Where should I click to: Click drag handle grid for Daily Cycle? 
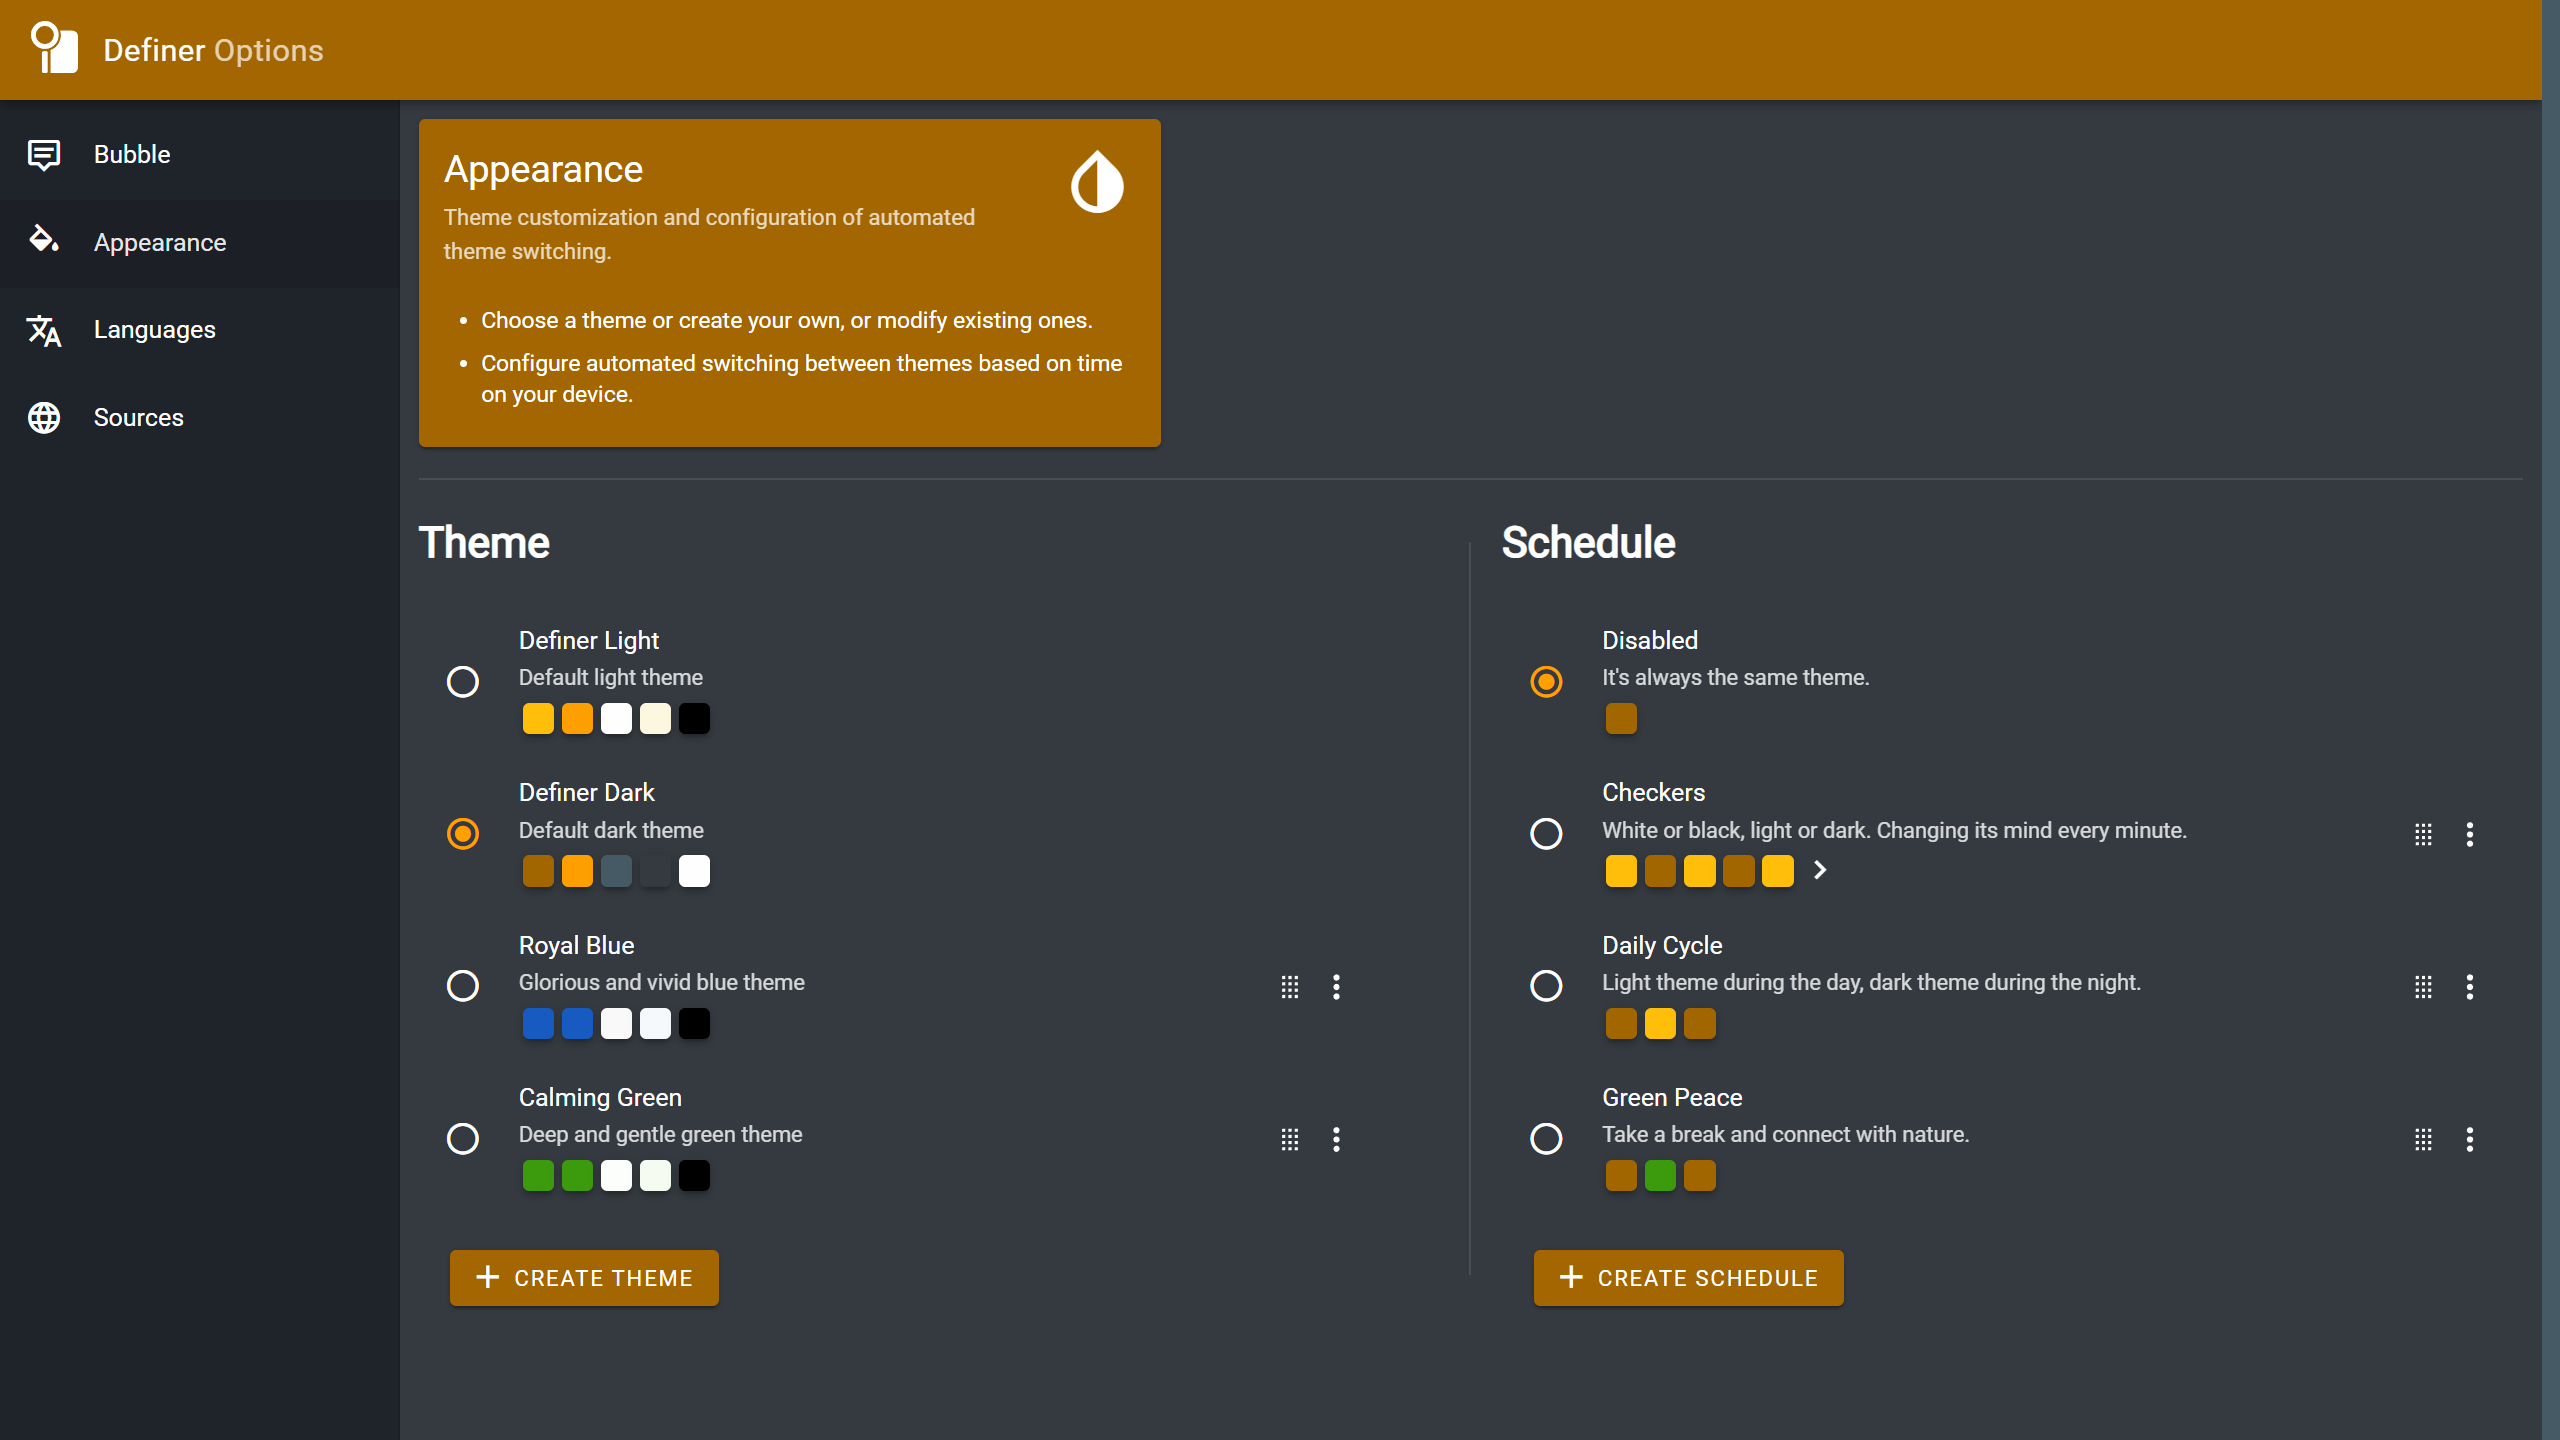click(x=2423, y=987)
